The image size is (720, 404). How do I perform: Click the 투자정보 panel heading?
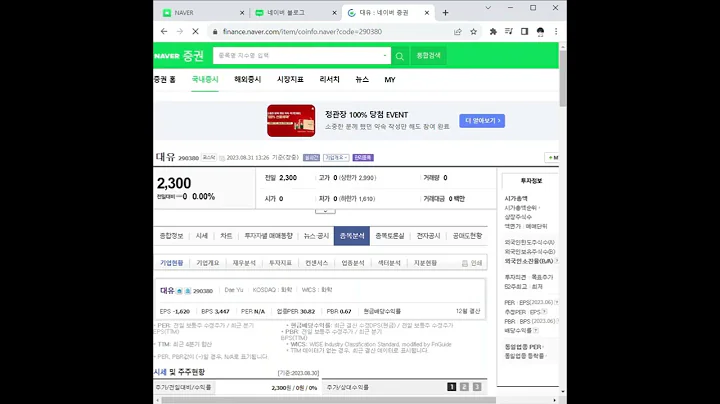coord(531,181)
